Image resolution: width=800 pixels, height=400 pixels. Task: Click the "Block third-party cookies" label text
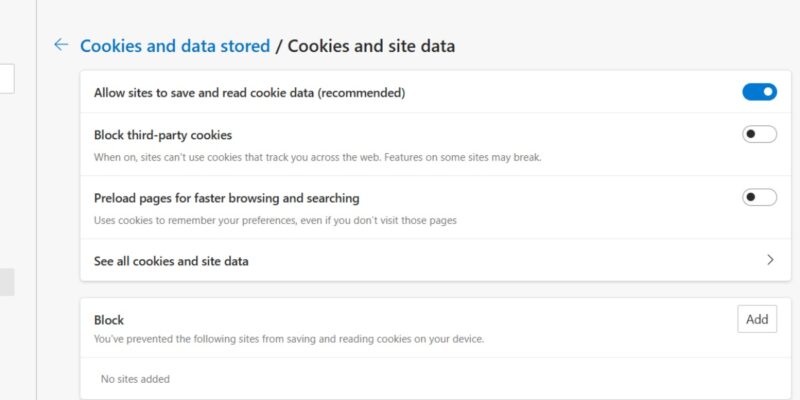(x=163, y=135)
